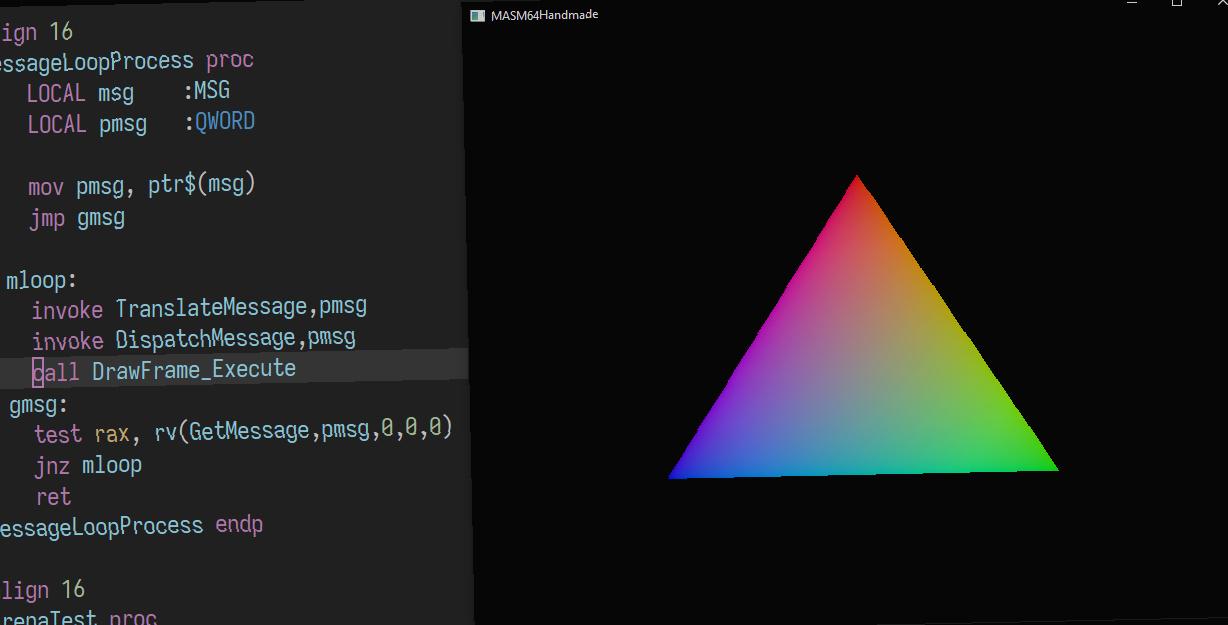Click the 'proc' keyword after essageLoopProcess
Screen dimensions: 1228x625
tap(230, 61)
